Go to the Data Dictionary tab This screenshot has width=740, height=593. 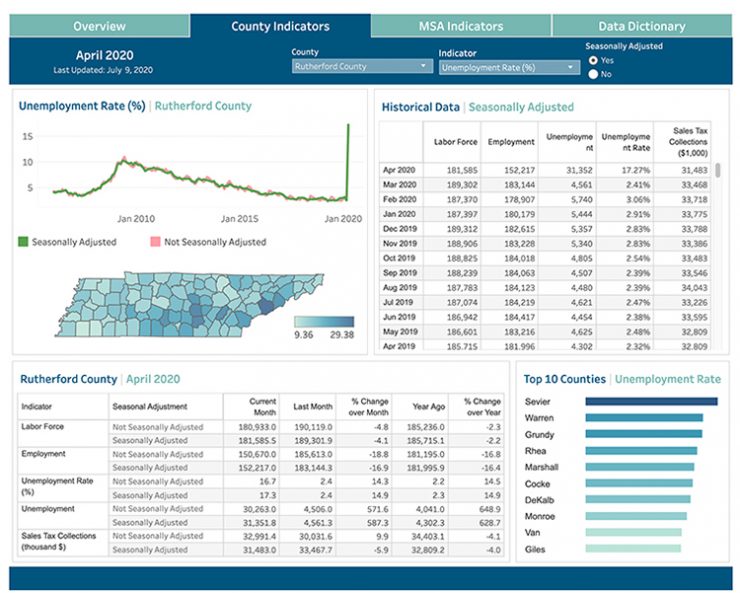(641, 26)
